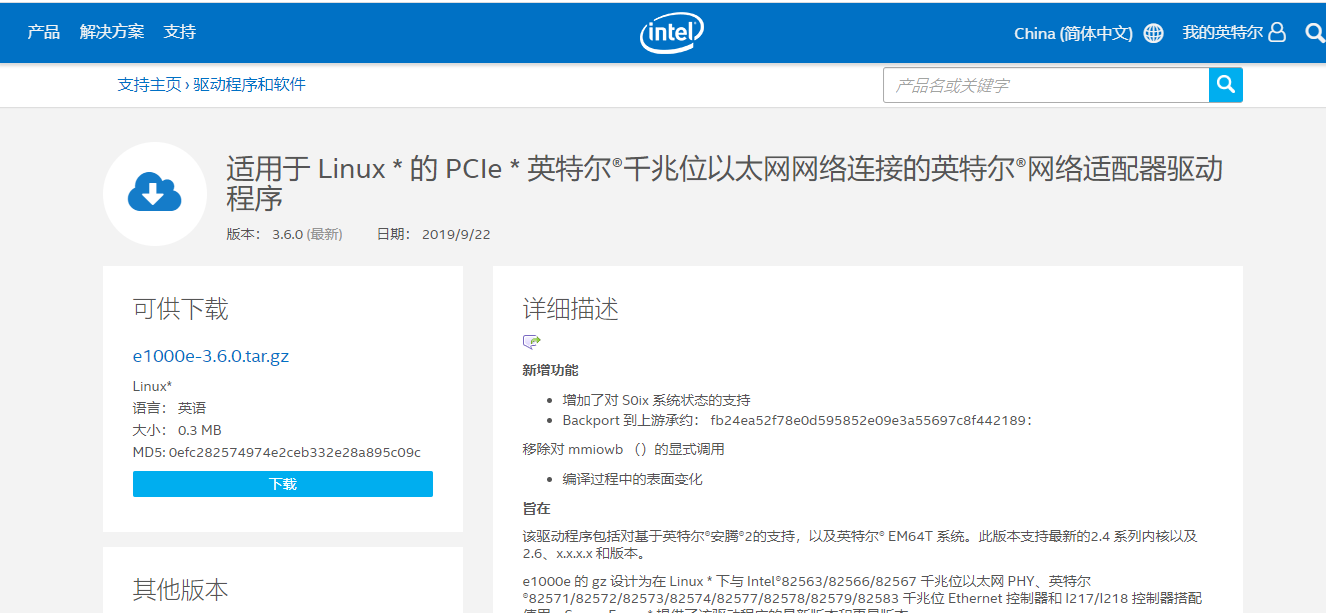Go to 支持主页 breadcrumb
This screenshot has width=1326, height=613.
149,85
